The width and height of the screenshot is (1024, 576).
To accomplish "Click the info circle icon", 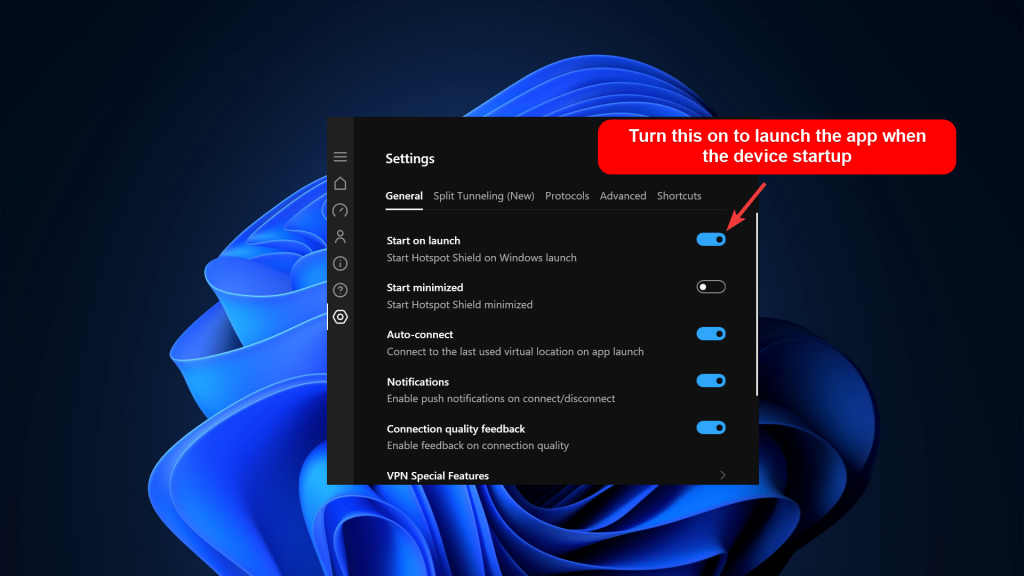I will (340, 263).
